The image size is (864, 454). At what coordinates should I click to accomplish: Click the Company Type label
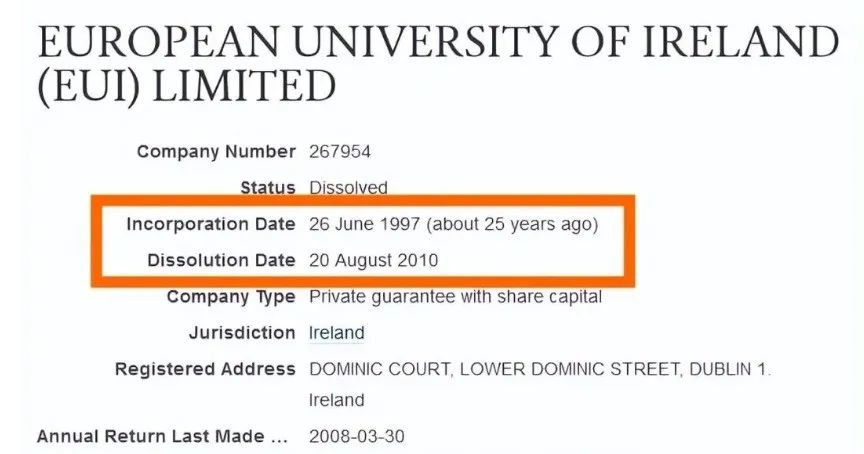point(231,297)
